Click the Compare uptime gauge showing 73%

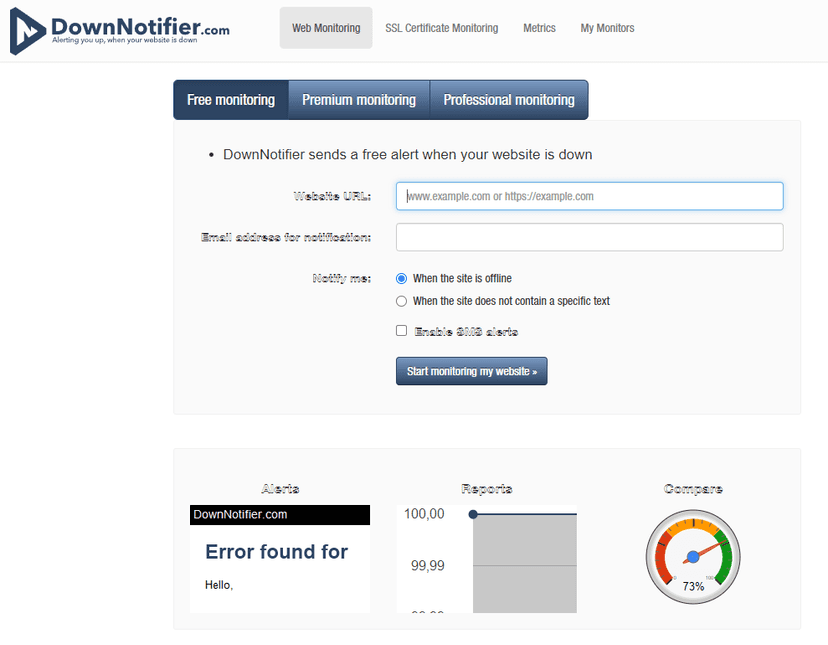[x=692, y=556]
